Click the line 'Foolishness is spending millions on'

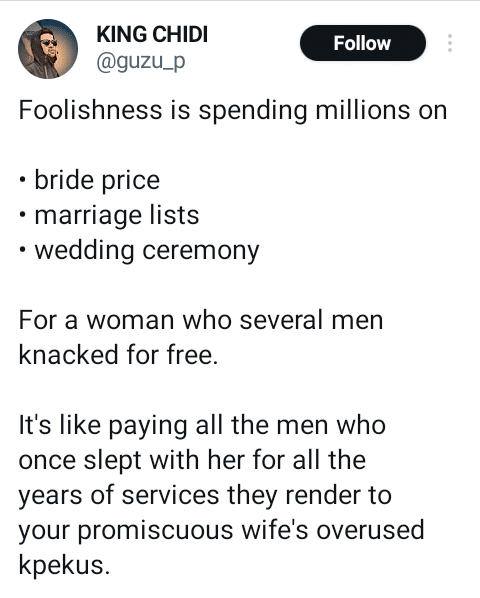point(233,111)
